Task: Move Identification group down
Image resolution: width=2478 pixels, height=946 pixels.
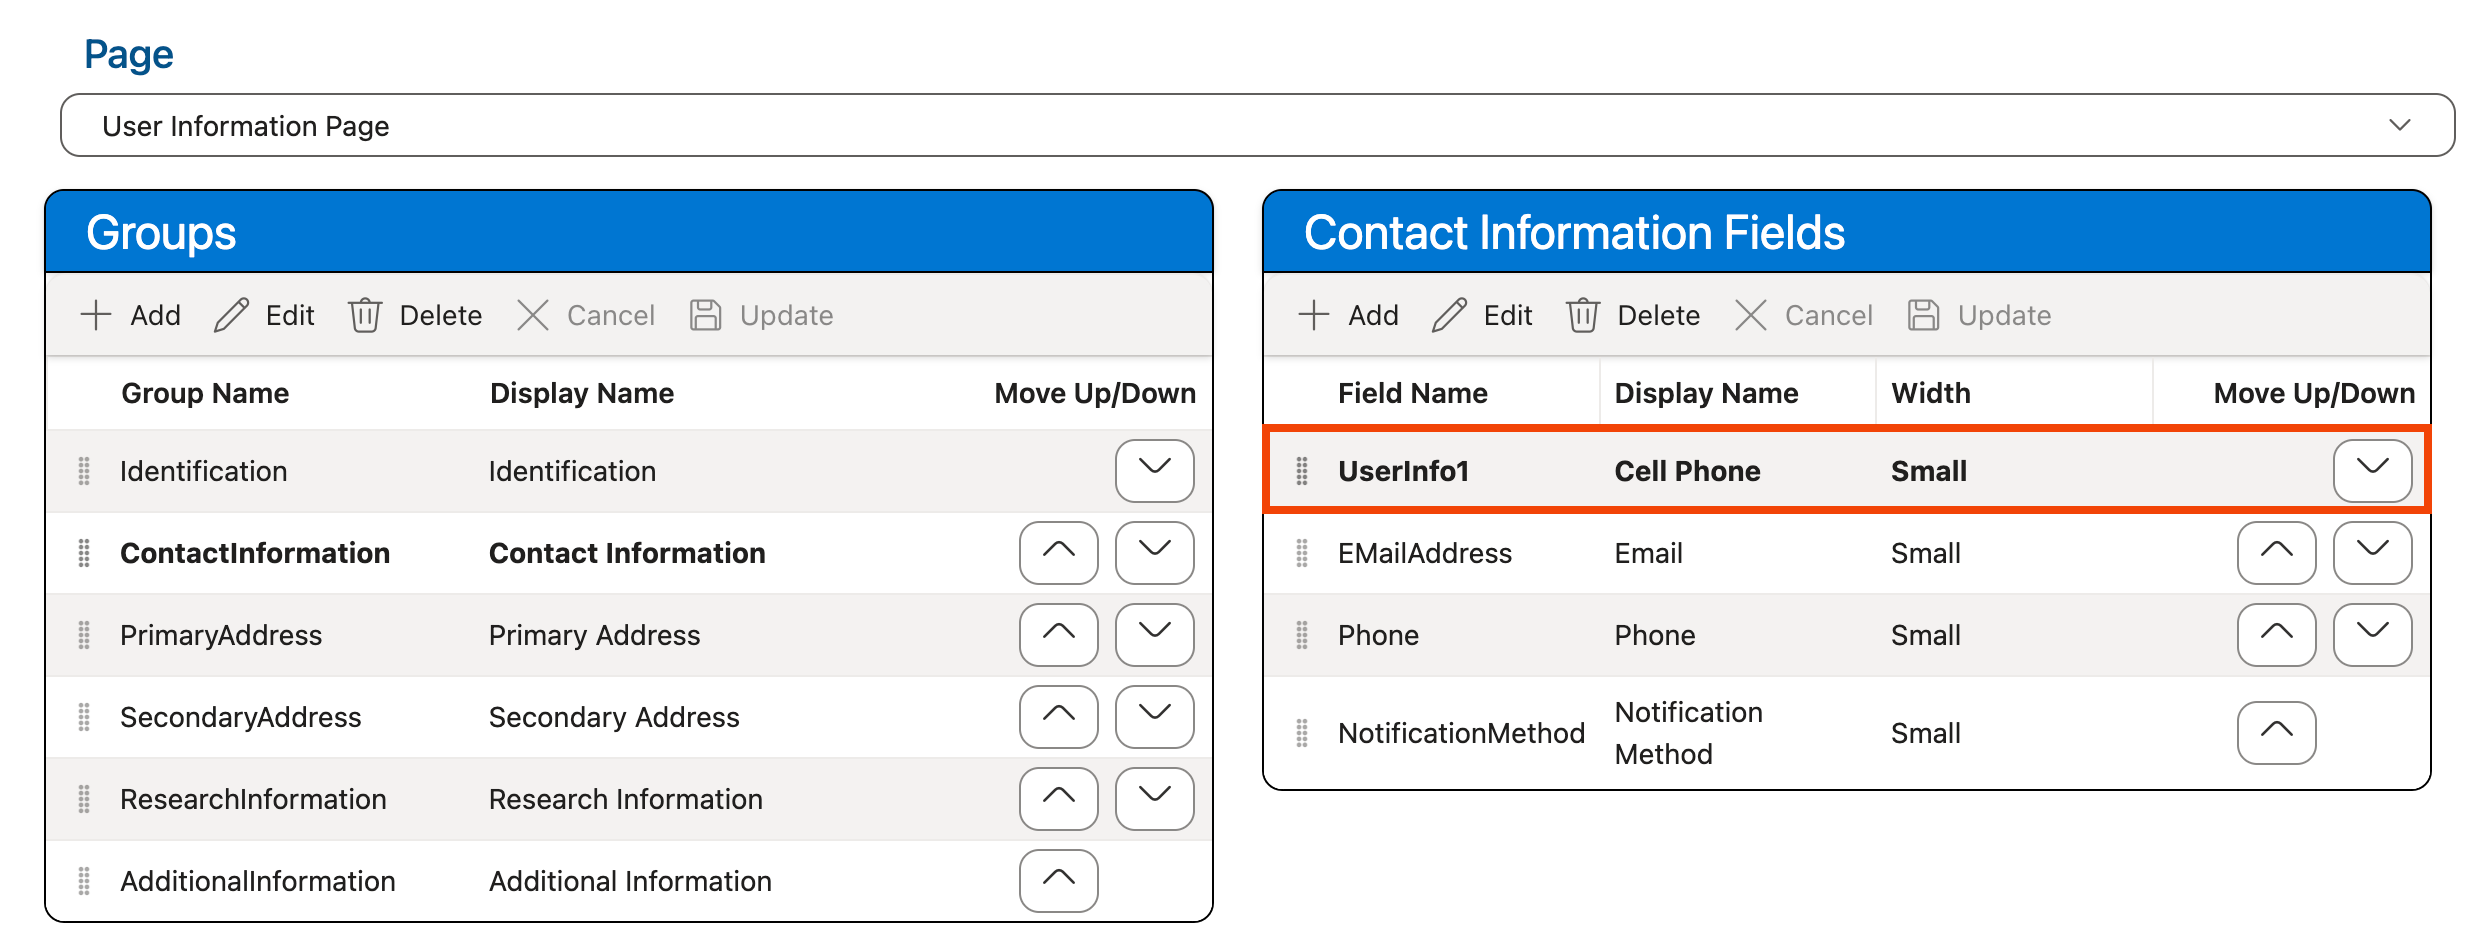Action: [1154, 470]
